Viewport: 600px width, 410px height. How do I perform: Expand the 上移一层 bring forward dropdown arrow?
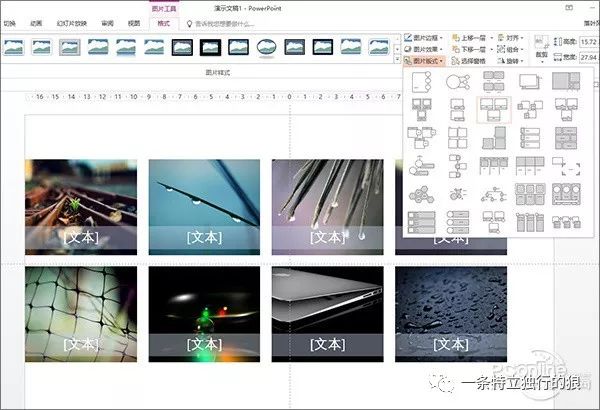492,38
